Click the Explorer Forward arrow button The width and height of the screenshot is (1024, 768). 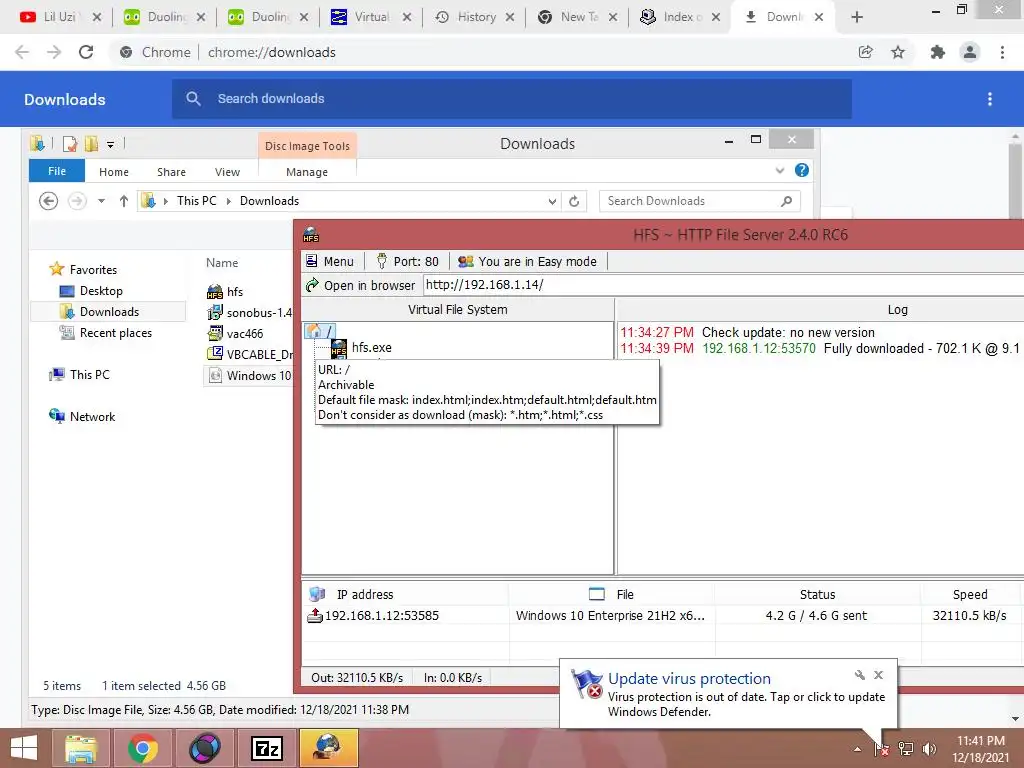77,201
